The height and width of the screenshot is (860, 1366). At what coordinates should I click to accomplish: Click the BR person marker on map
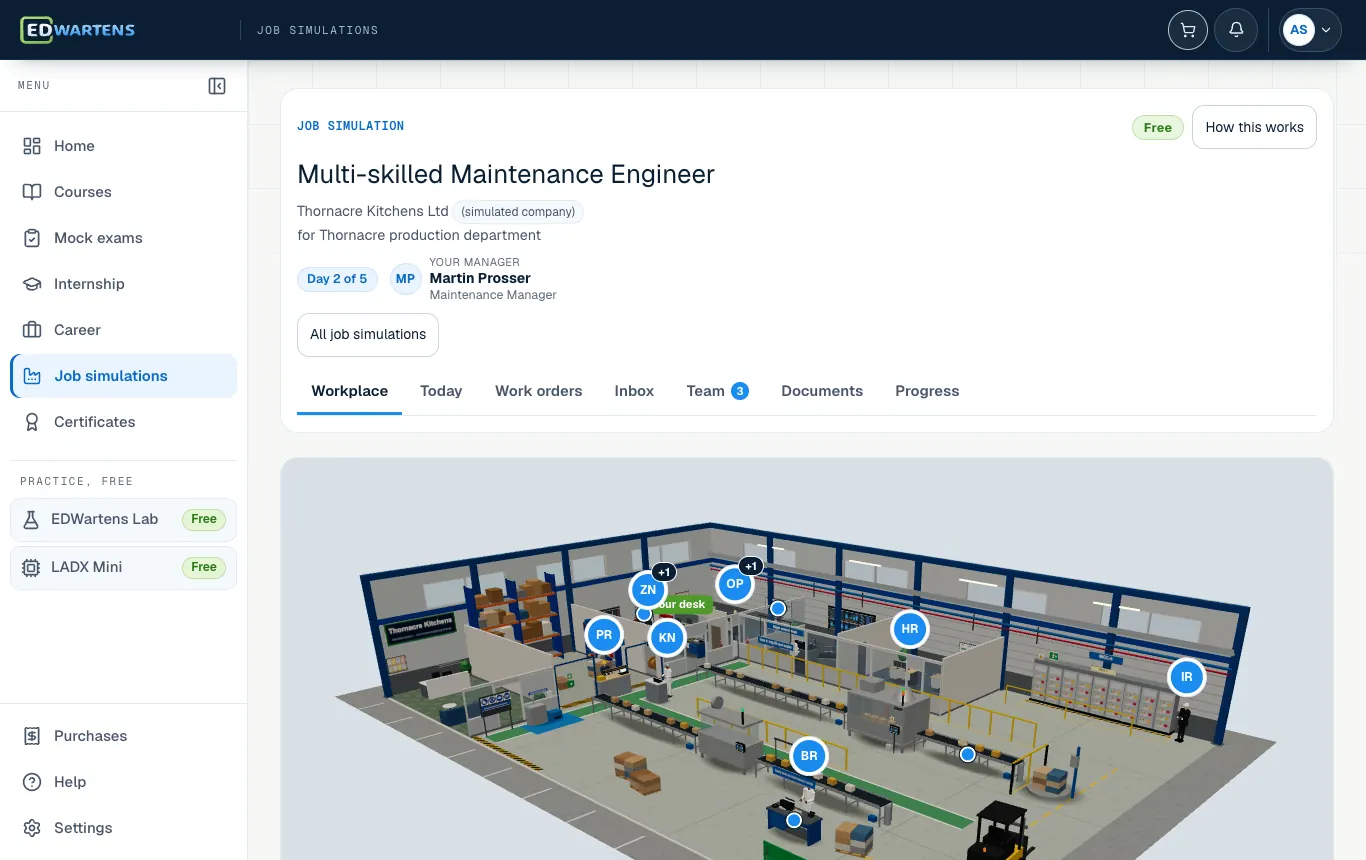click(809, 756)
